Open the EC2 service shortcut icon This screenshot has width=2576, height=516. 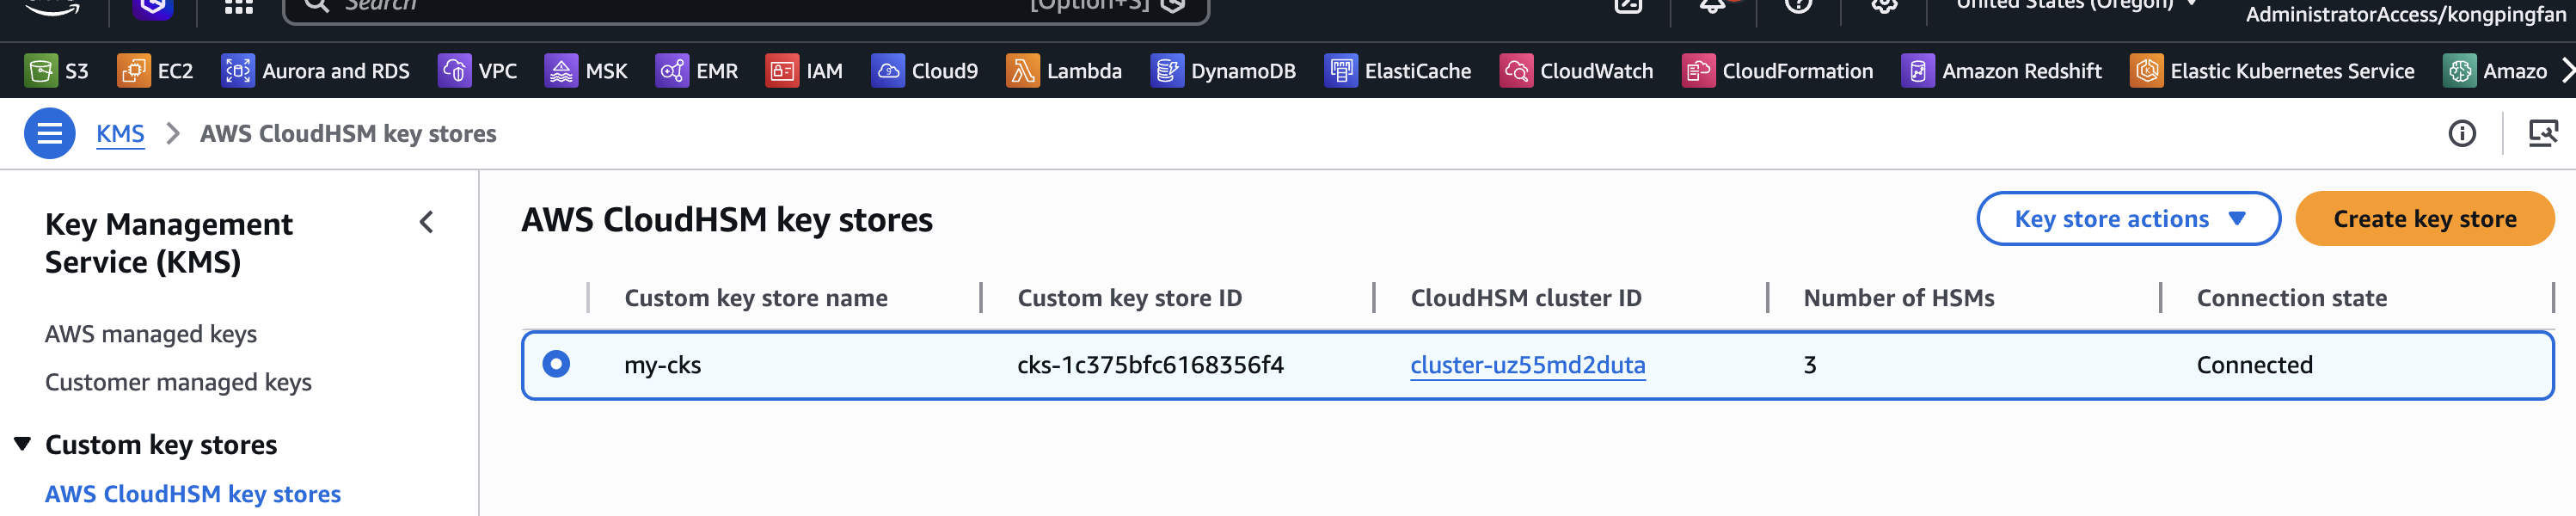pyautogui.click(x=133, y=71)
